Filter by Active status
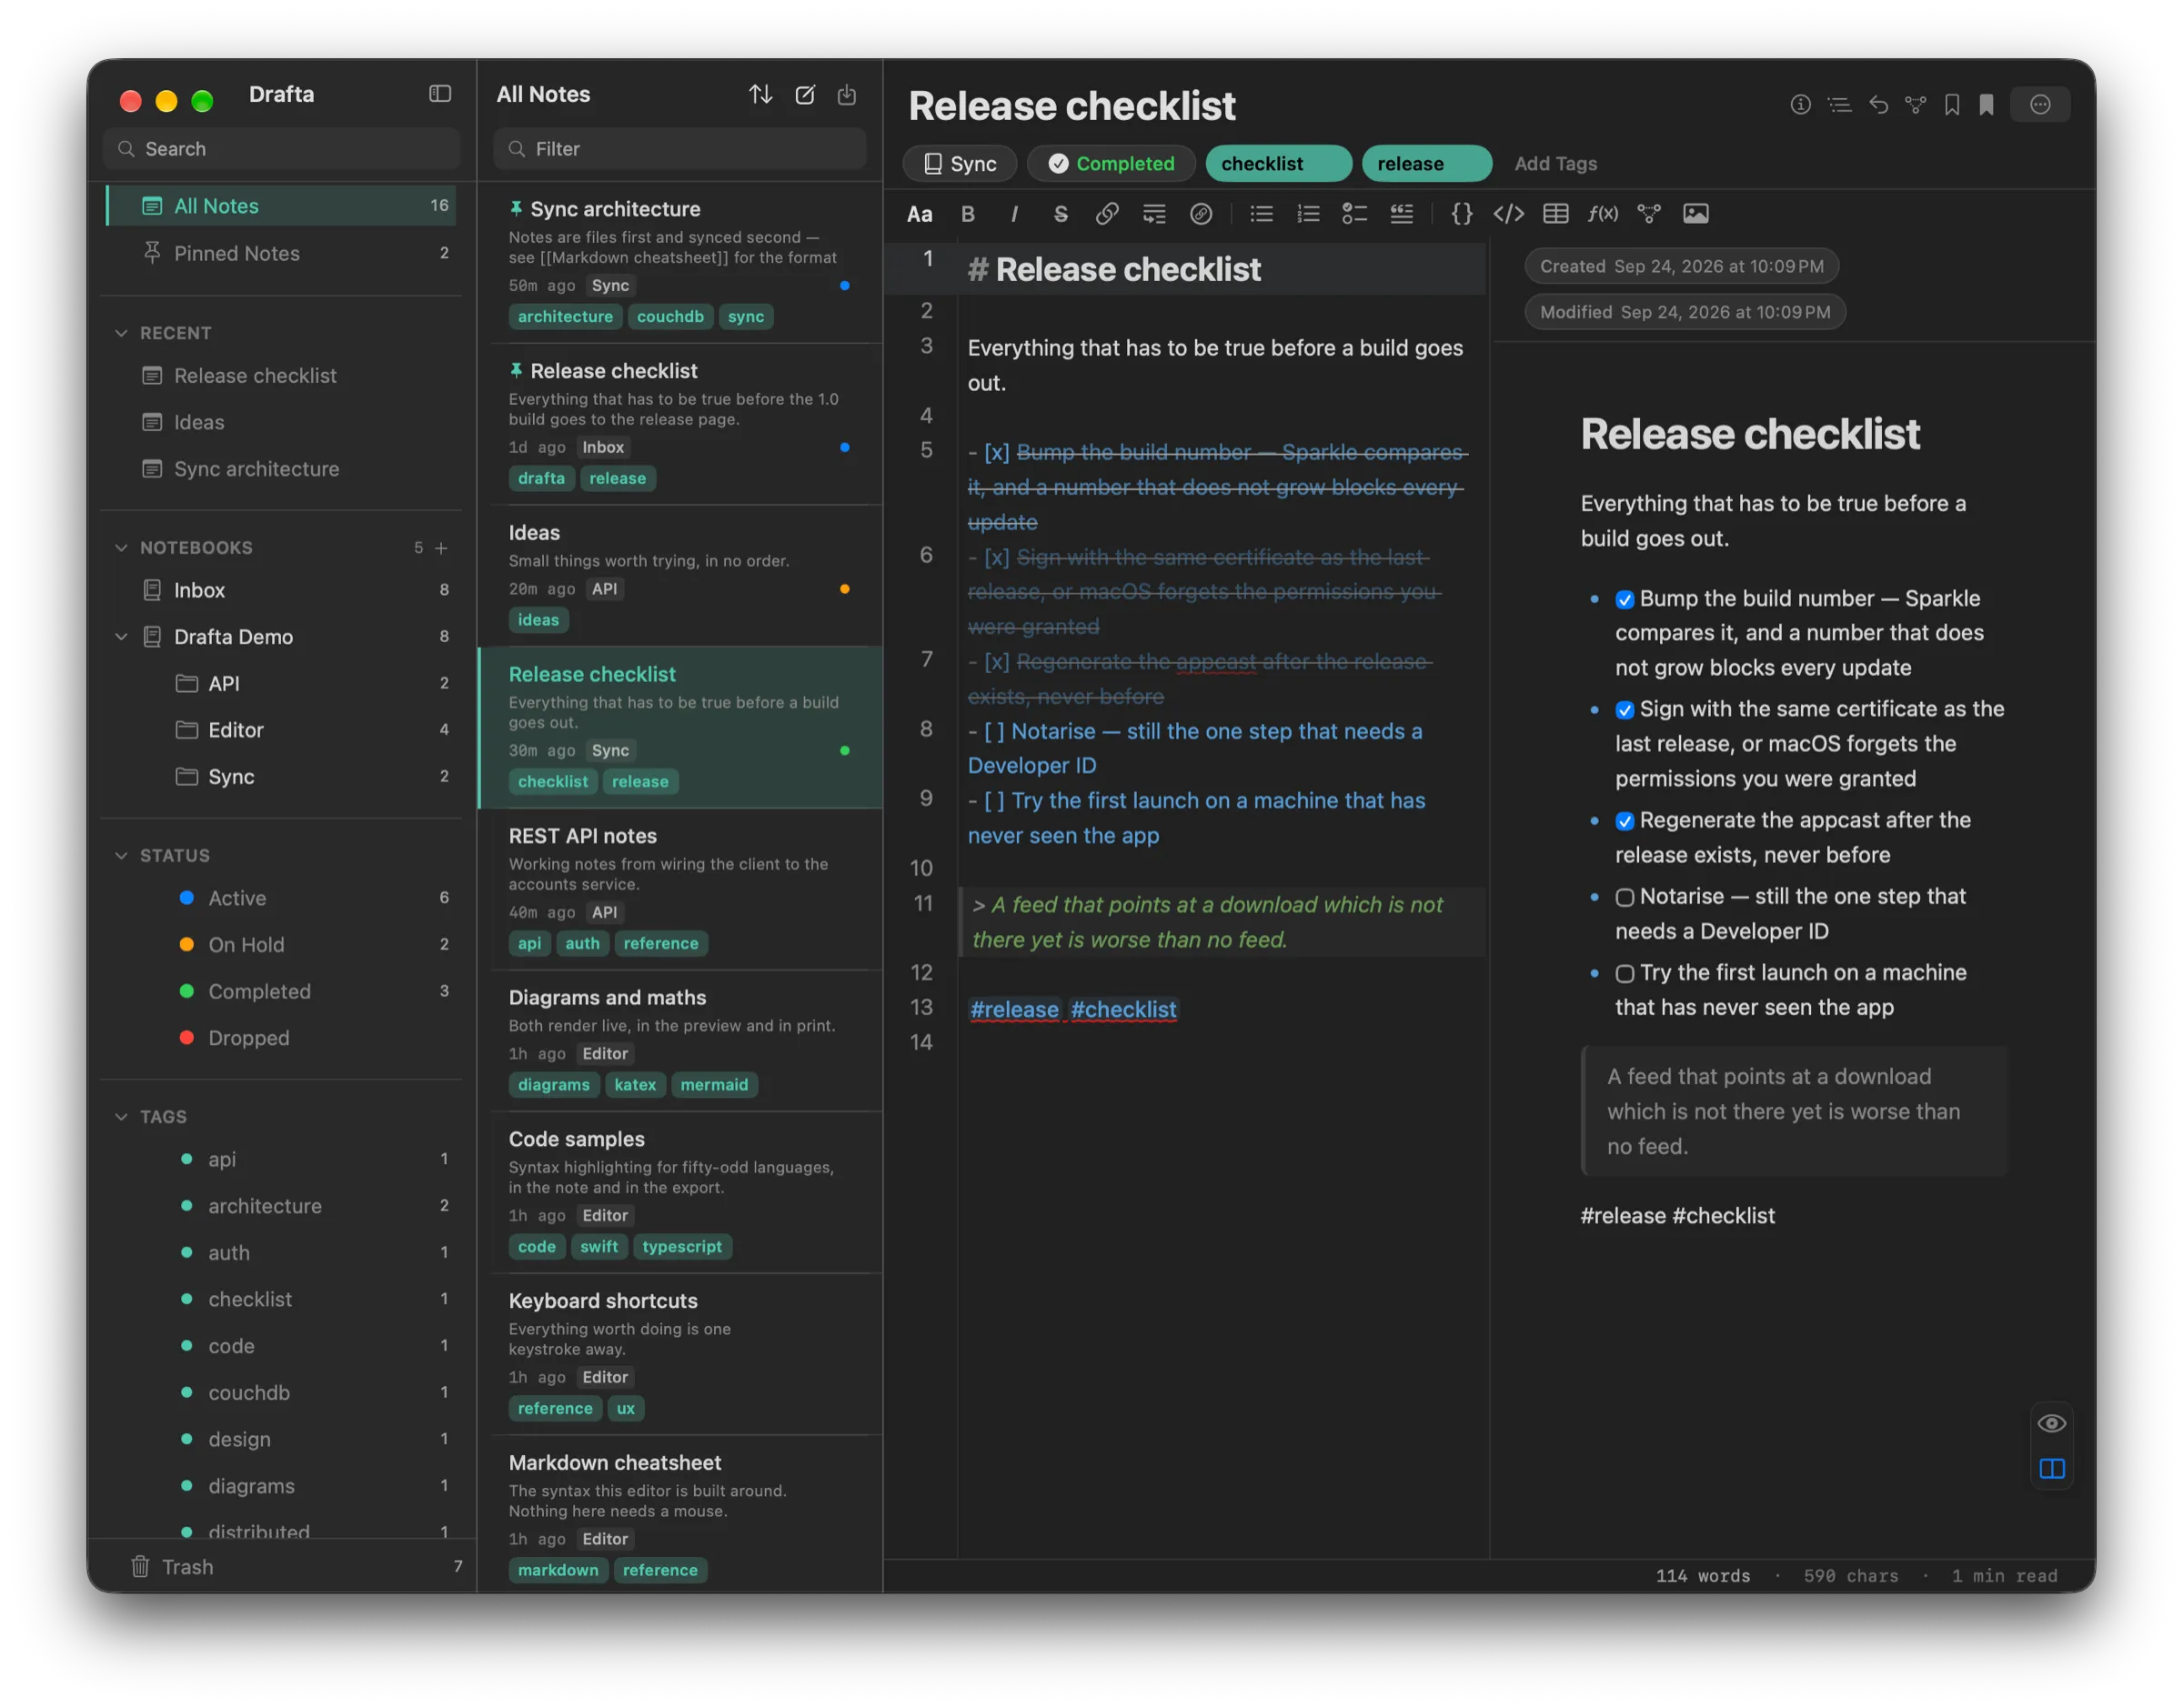The image size is (2183, 1708). [x=281, y=898]
